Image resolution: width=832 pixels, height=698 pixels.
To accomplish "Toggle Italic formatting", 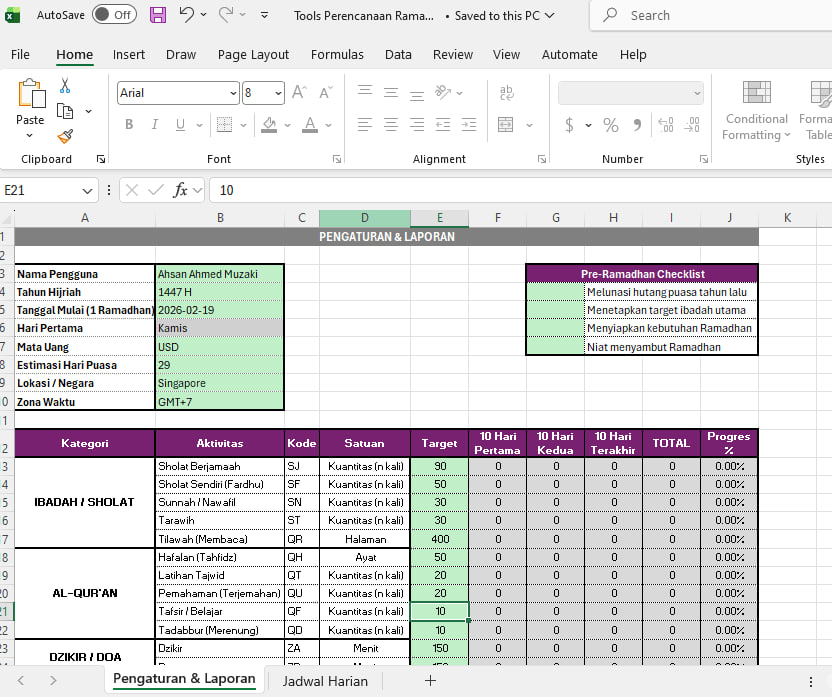I will [154, 125].
